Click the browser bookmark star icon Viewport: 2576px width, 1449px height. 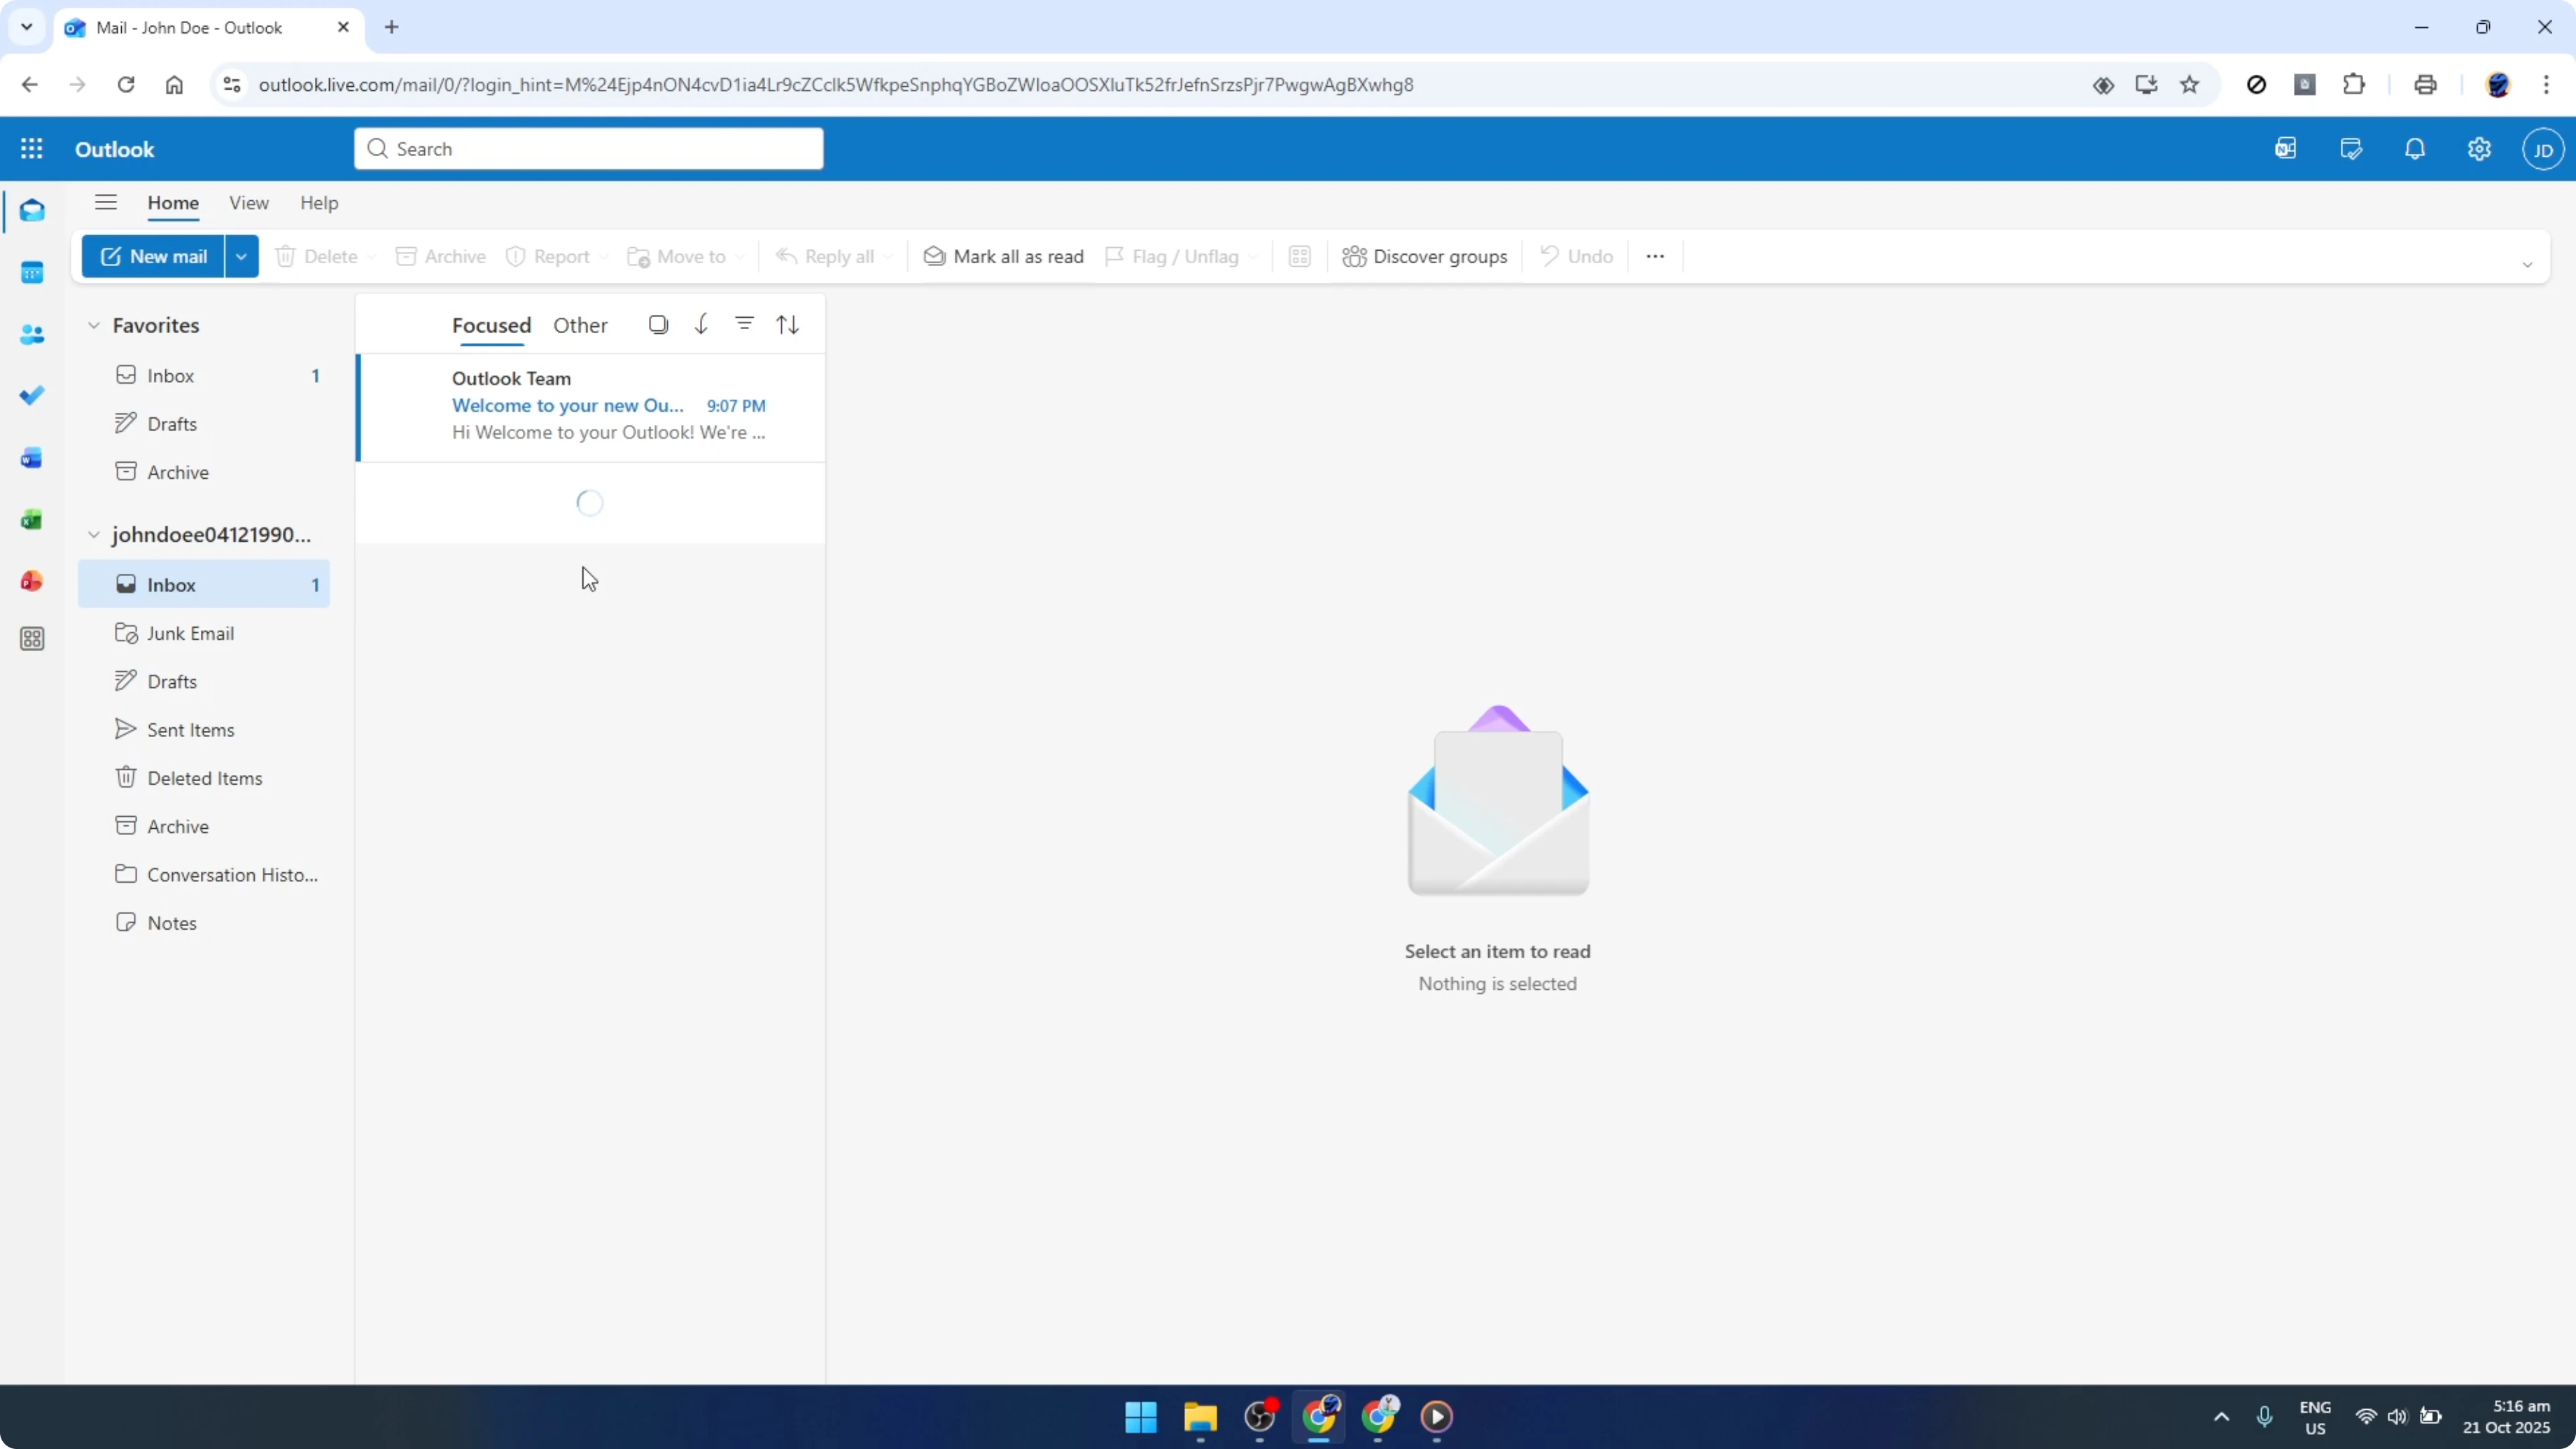point(2189,85)
